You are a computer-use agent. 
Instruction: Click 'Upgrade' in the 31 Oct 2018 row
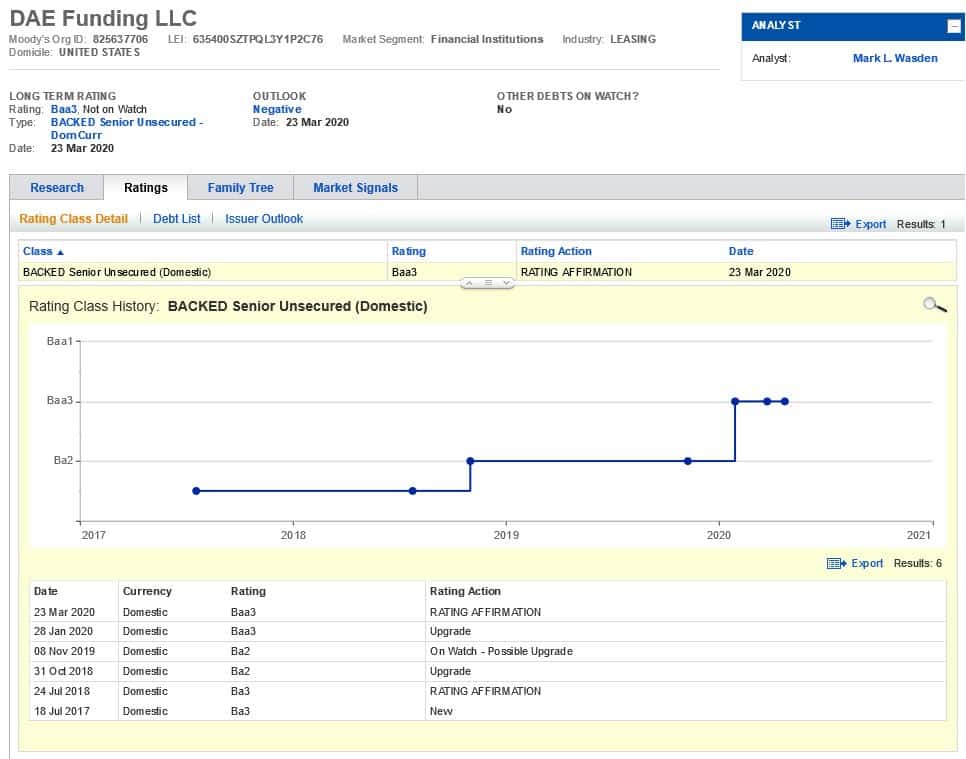[450, 671]
